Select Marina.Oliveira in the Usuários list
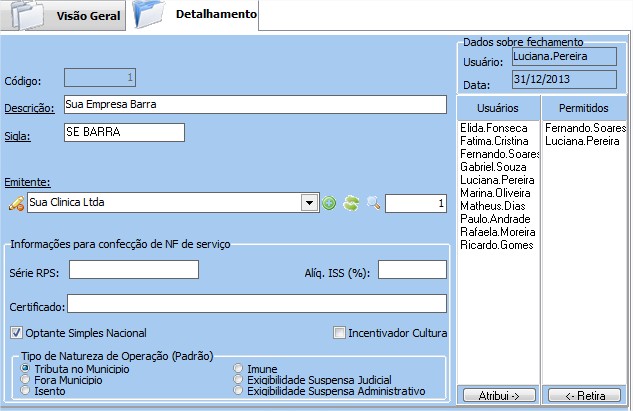 pyautogui.click(x=495, y=193)
